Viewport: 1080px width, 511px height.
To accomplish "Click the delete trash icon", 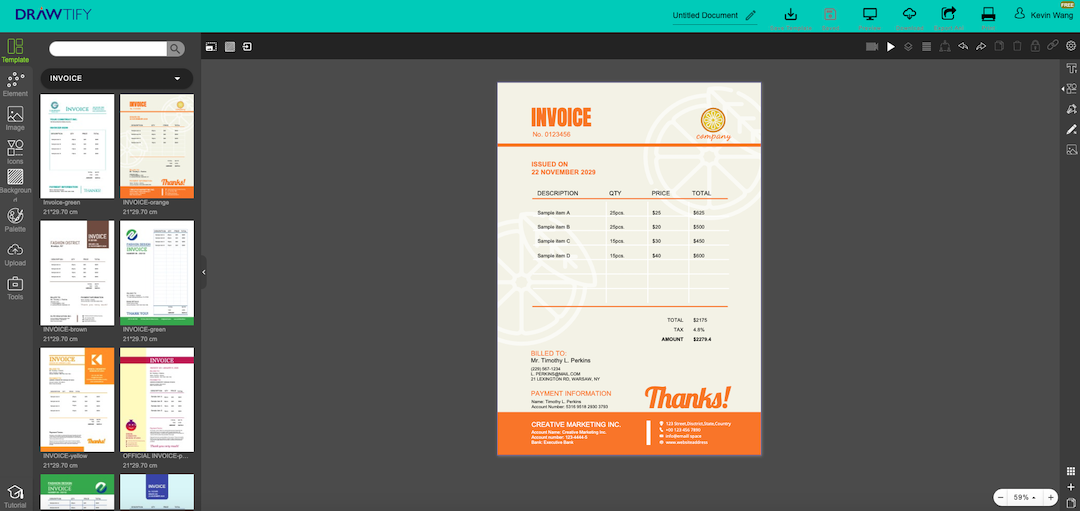I will click(x=1017, y=46).
